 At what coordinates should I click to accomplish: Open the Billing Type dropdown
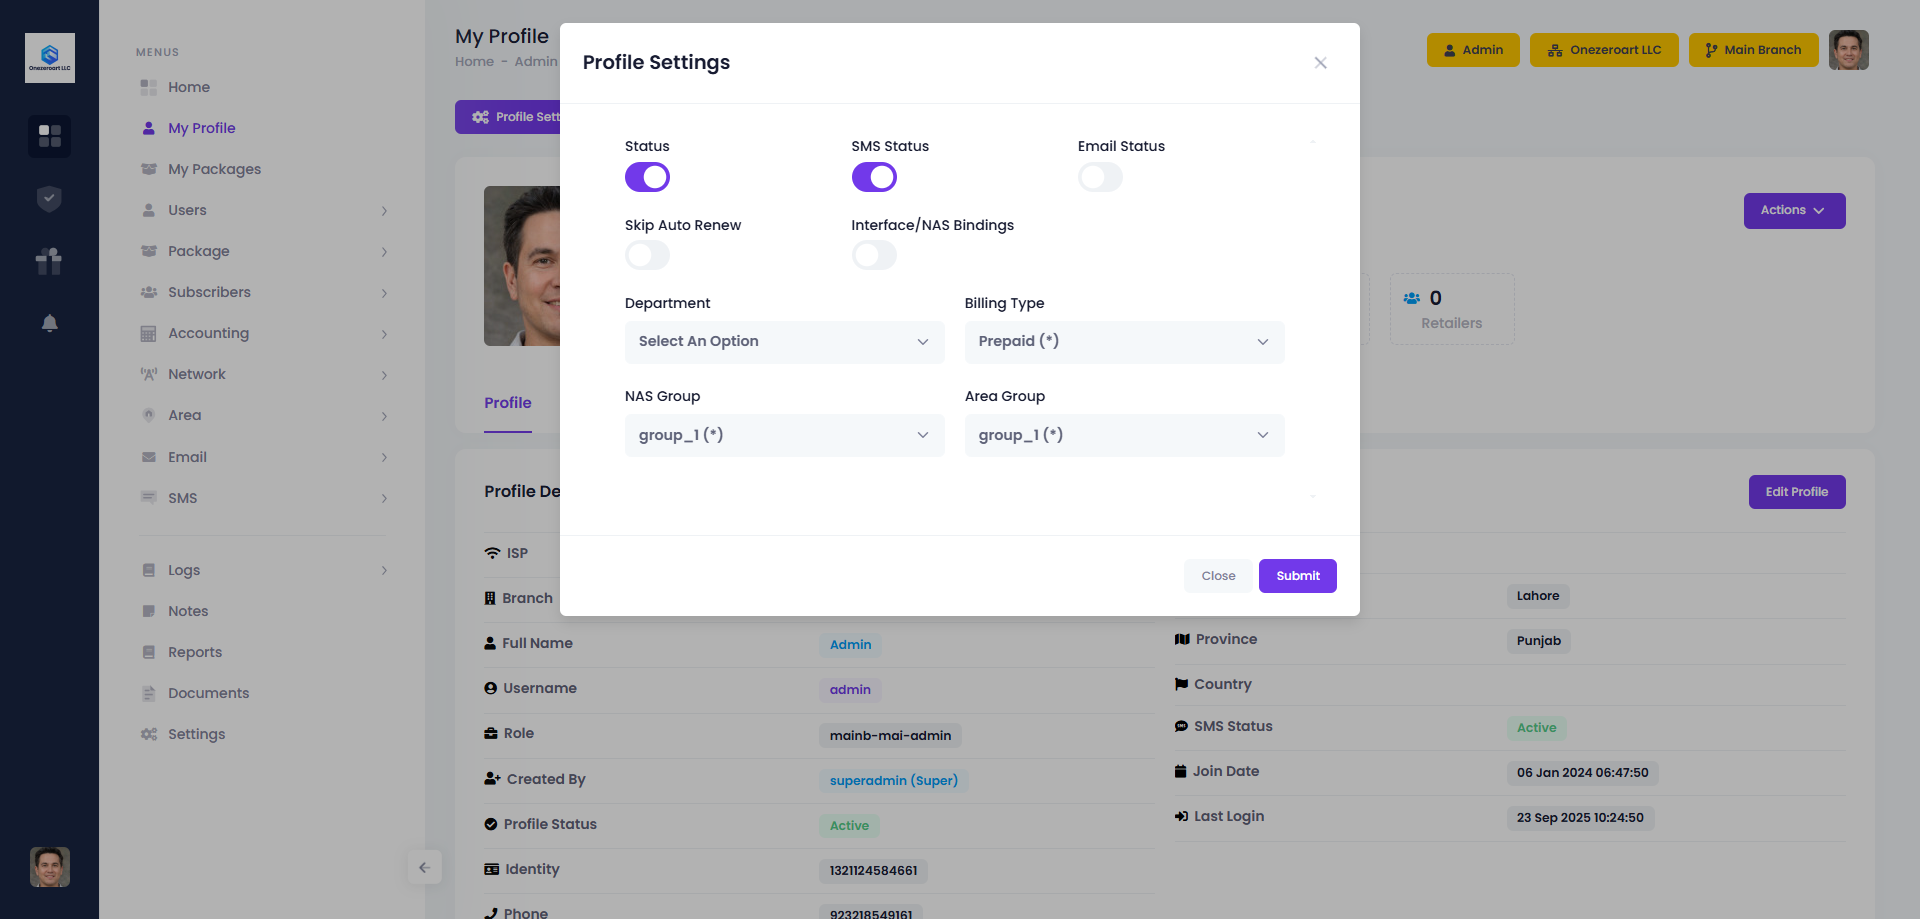[1124, 342]
